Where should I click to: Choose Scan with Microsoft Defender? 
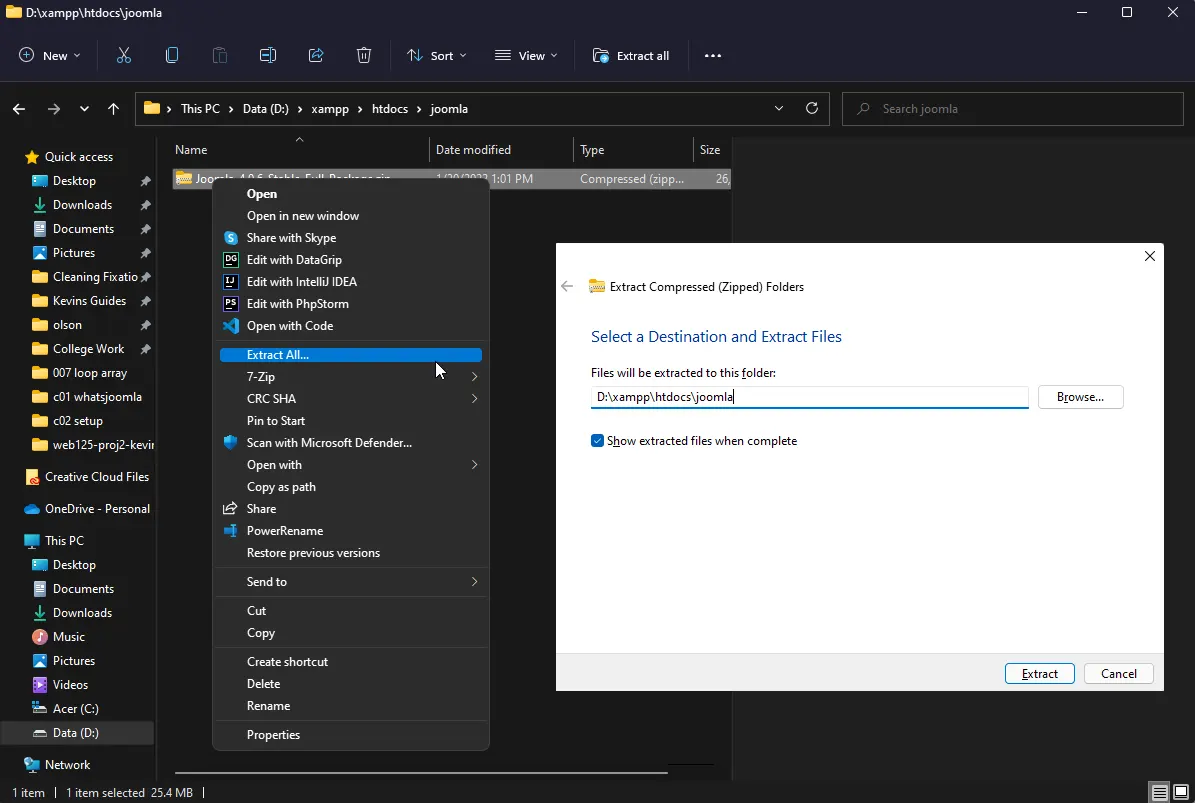pyautogui.click(x=329, y=443)
